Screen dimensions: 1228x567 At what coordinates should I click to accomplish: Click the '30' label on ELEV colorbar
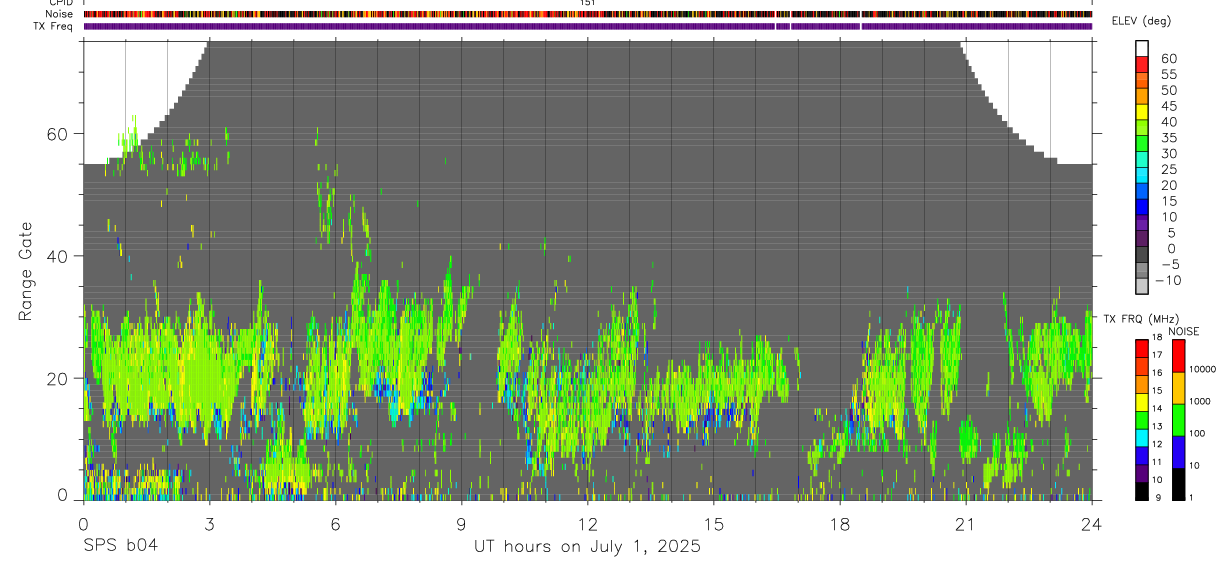pos(1168,153)
